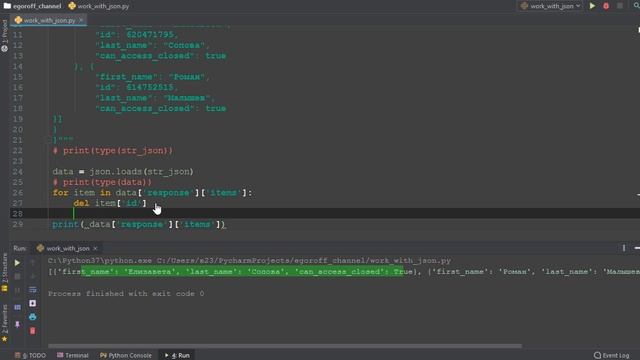The image size is (640, 360).
Task: Close the work_with_json Run tab
Action: click(x=95, y=248)
